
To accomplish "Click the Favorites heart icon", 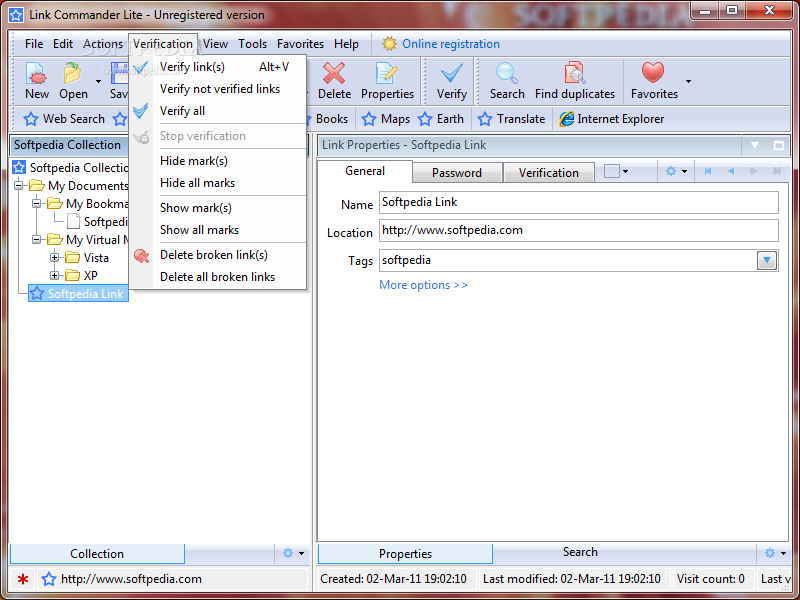I will pyautogui.click(x=653, y=73).
